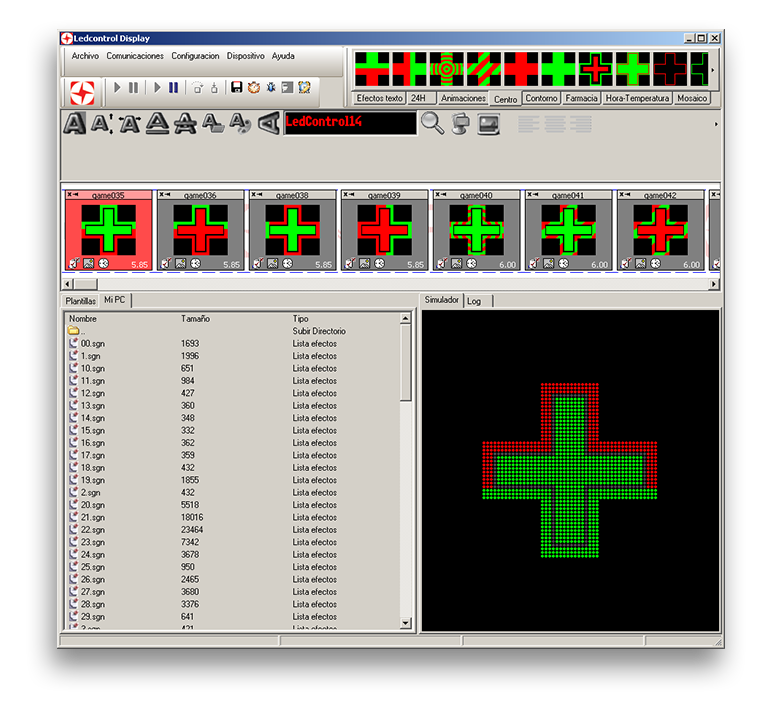The image size is (780, 706).
Task: Expand the text toolbar overflow arrow
Action: (x=716, y=124)
